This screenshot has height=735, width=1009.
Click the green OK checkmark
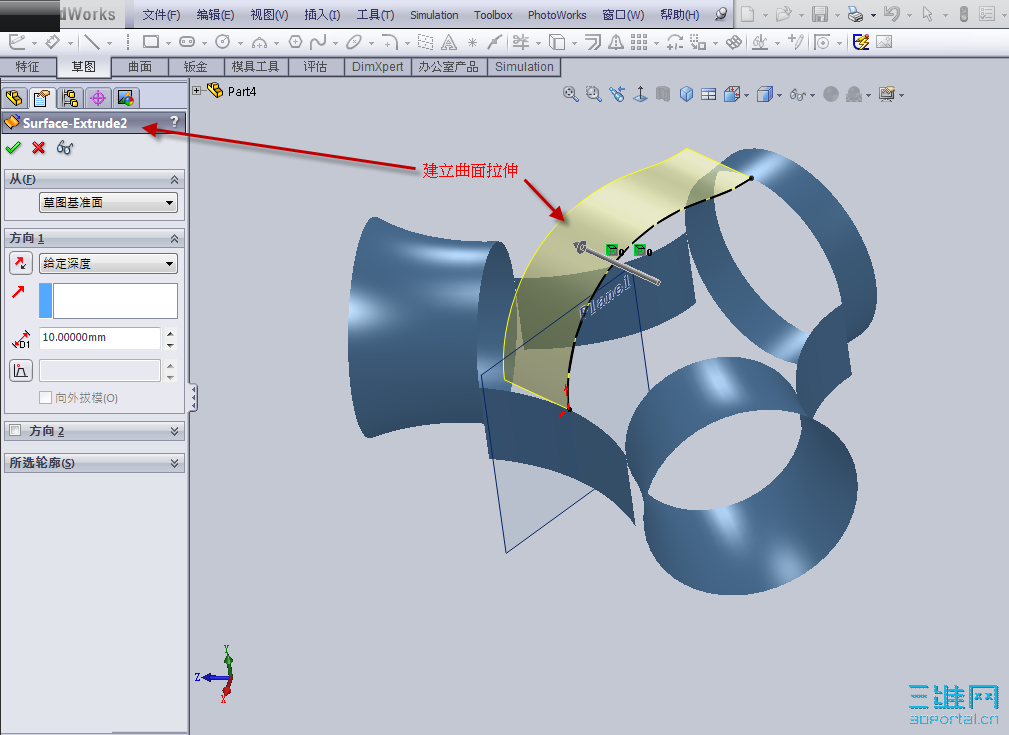[13, 148]
